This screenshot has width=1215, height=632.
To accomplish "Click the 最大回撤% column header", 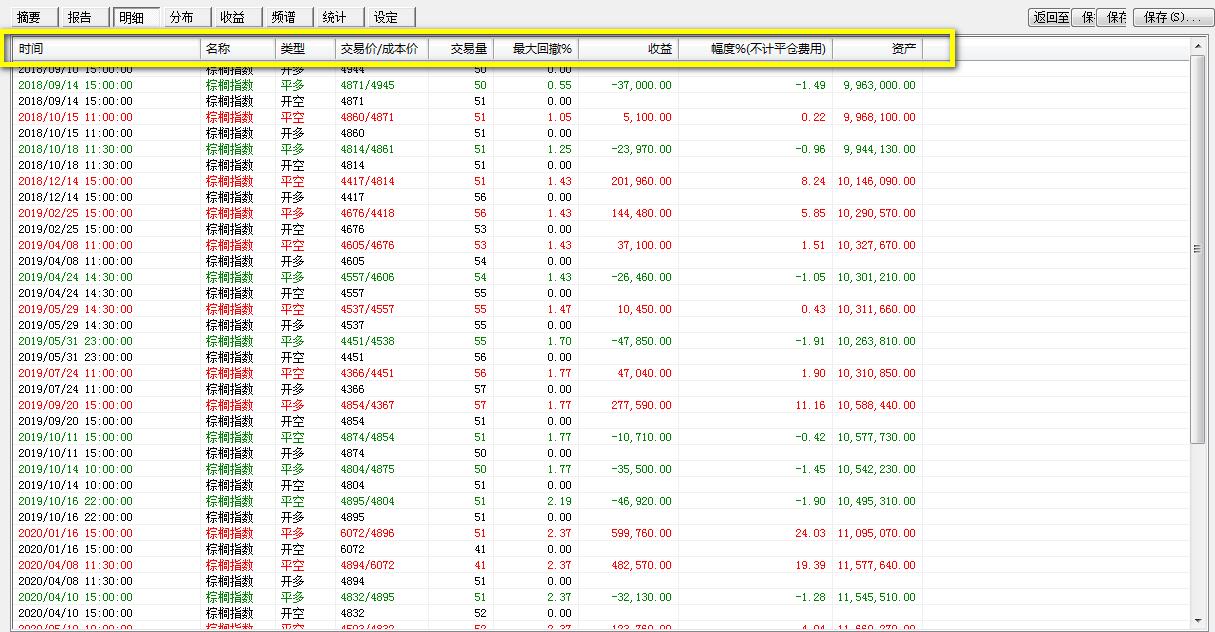I will [x=535, y=49].
